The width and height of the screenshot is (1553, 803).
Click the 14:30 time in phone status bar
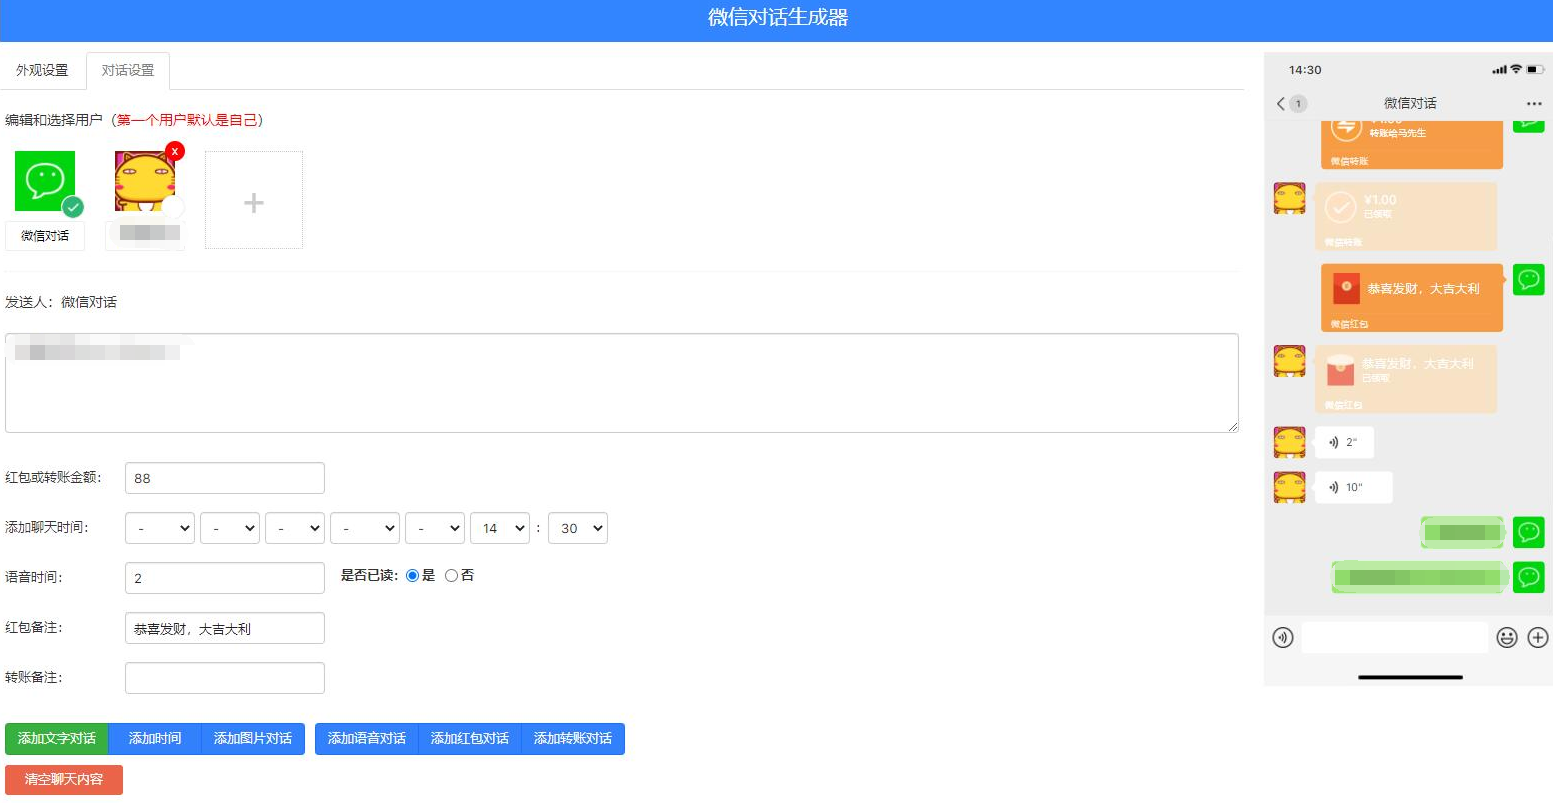click(1305, 70)
